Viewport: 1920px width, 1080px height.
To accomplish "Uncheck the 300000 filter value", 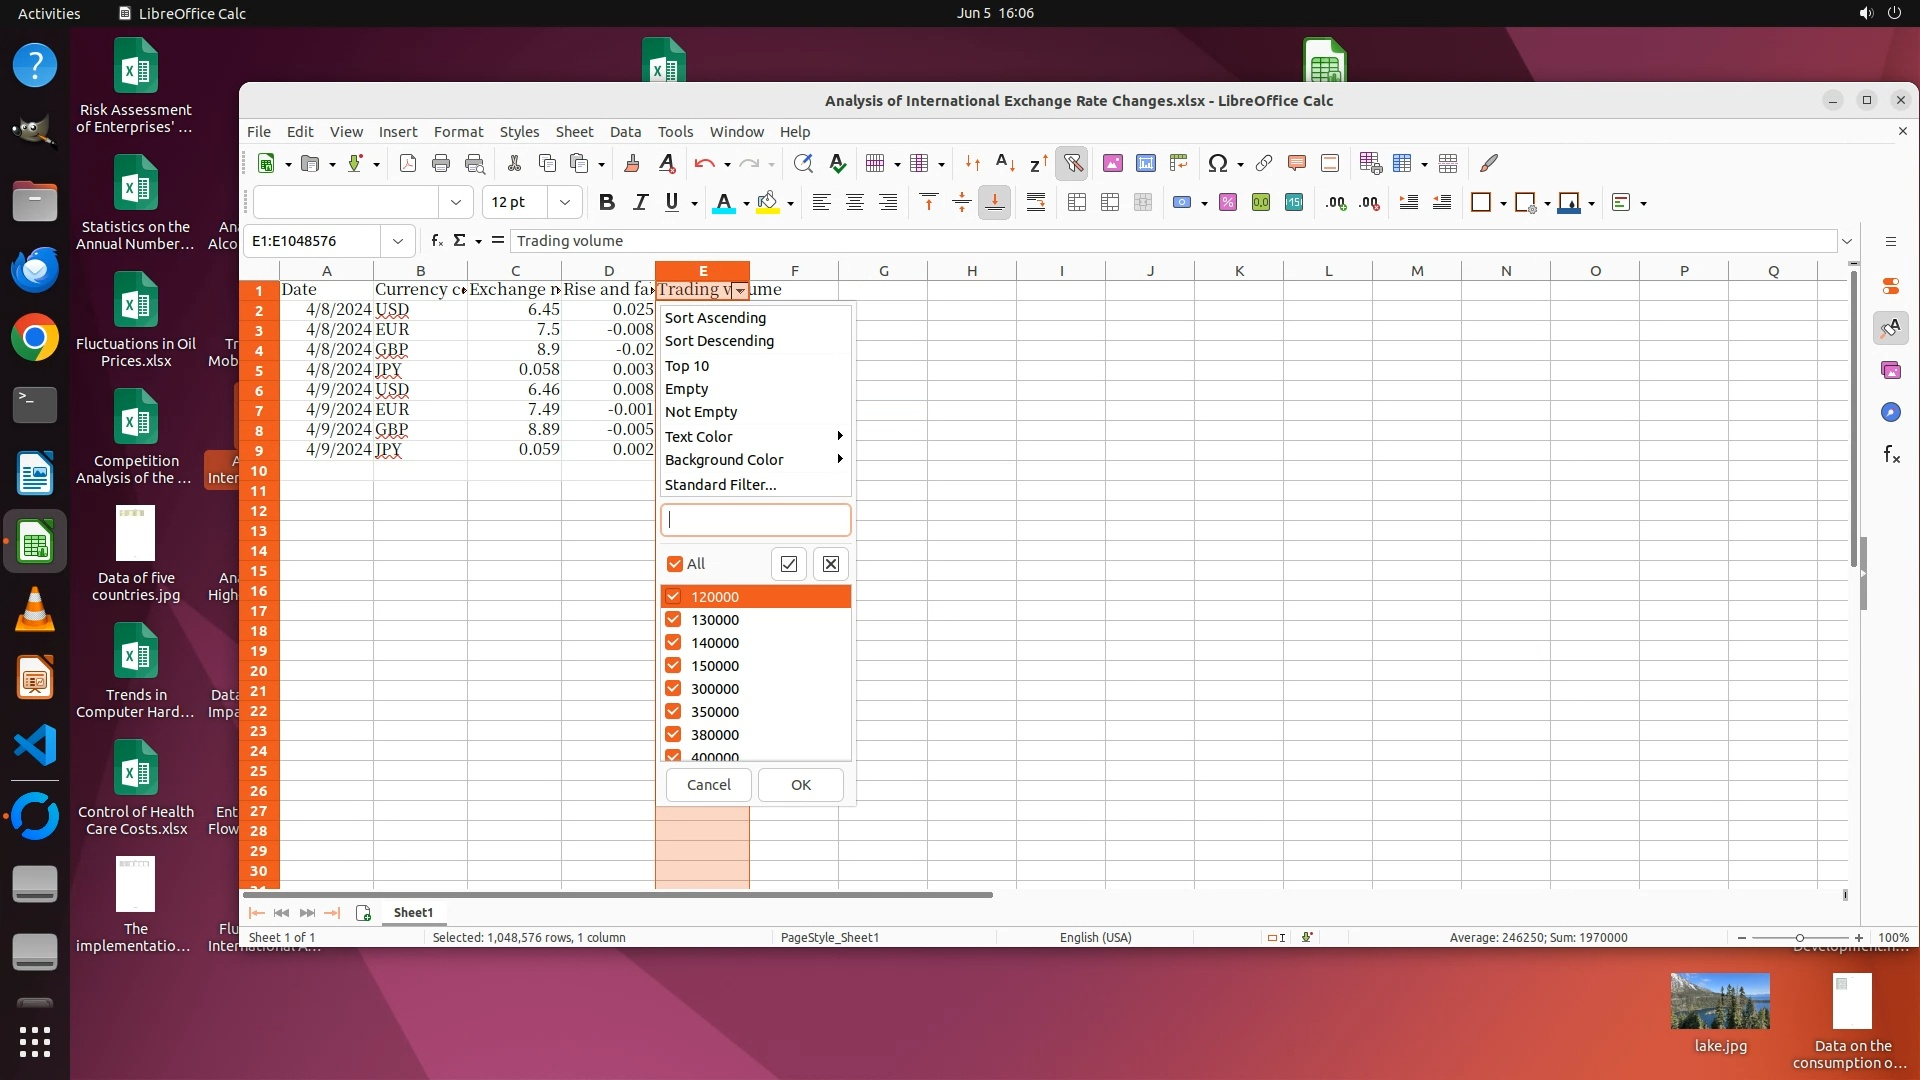I will pos(674,689).
